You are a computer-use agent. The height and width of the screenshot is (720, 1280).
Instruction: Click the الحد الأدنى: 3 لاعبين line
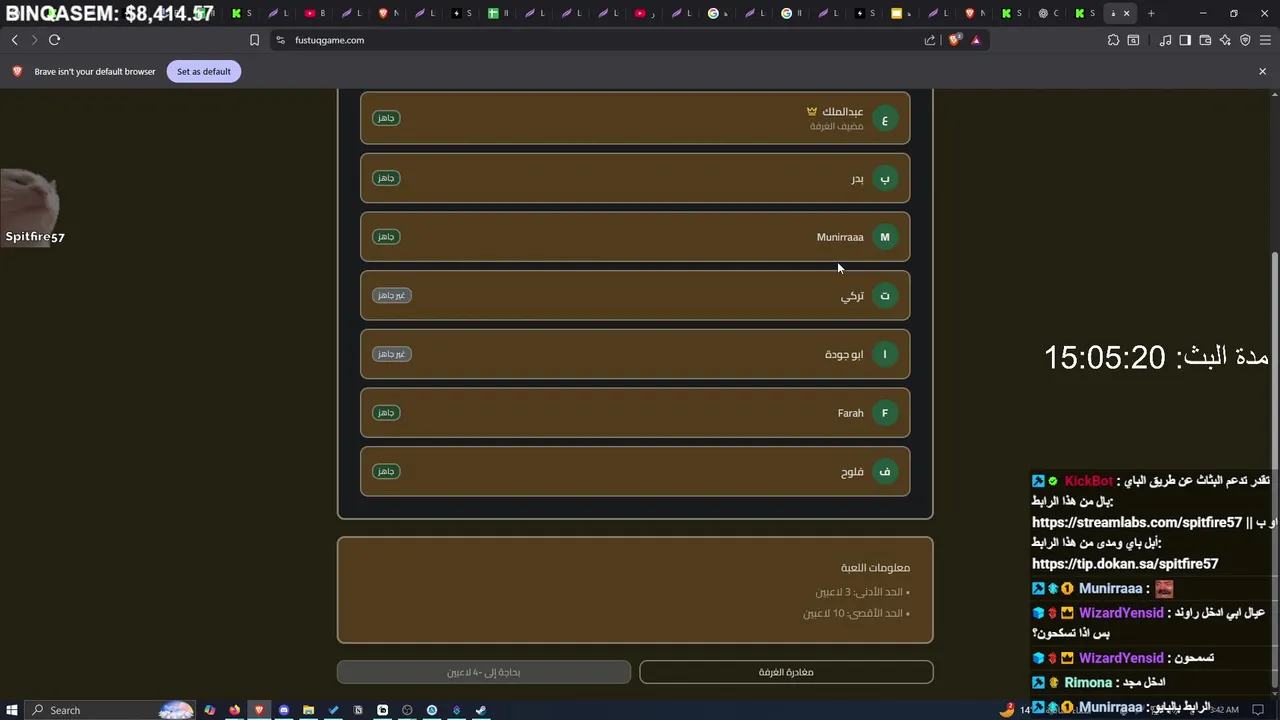pyautogui.click(x=862, y=592)
